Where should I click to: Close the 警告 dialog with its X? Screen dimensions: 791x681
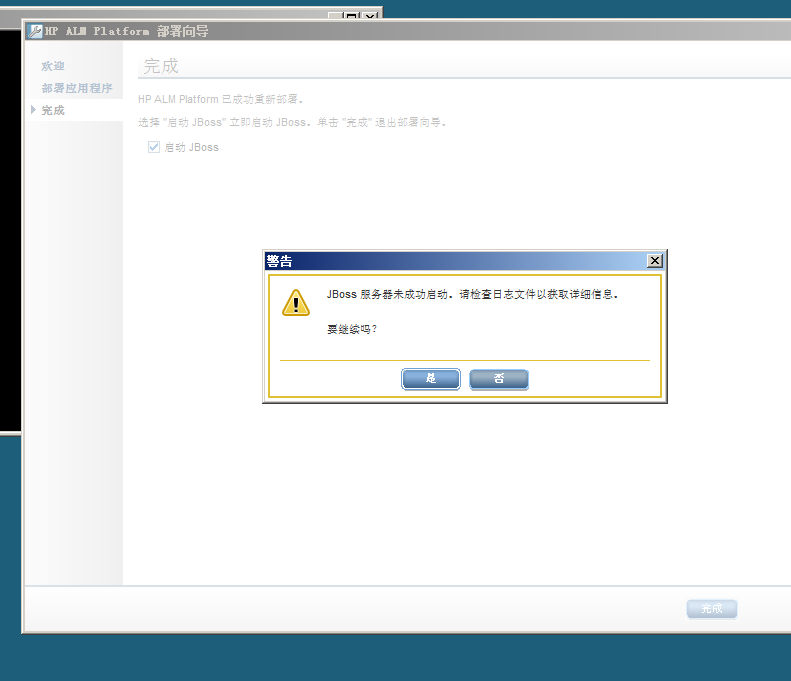point(654,261)
